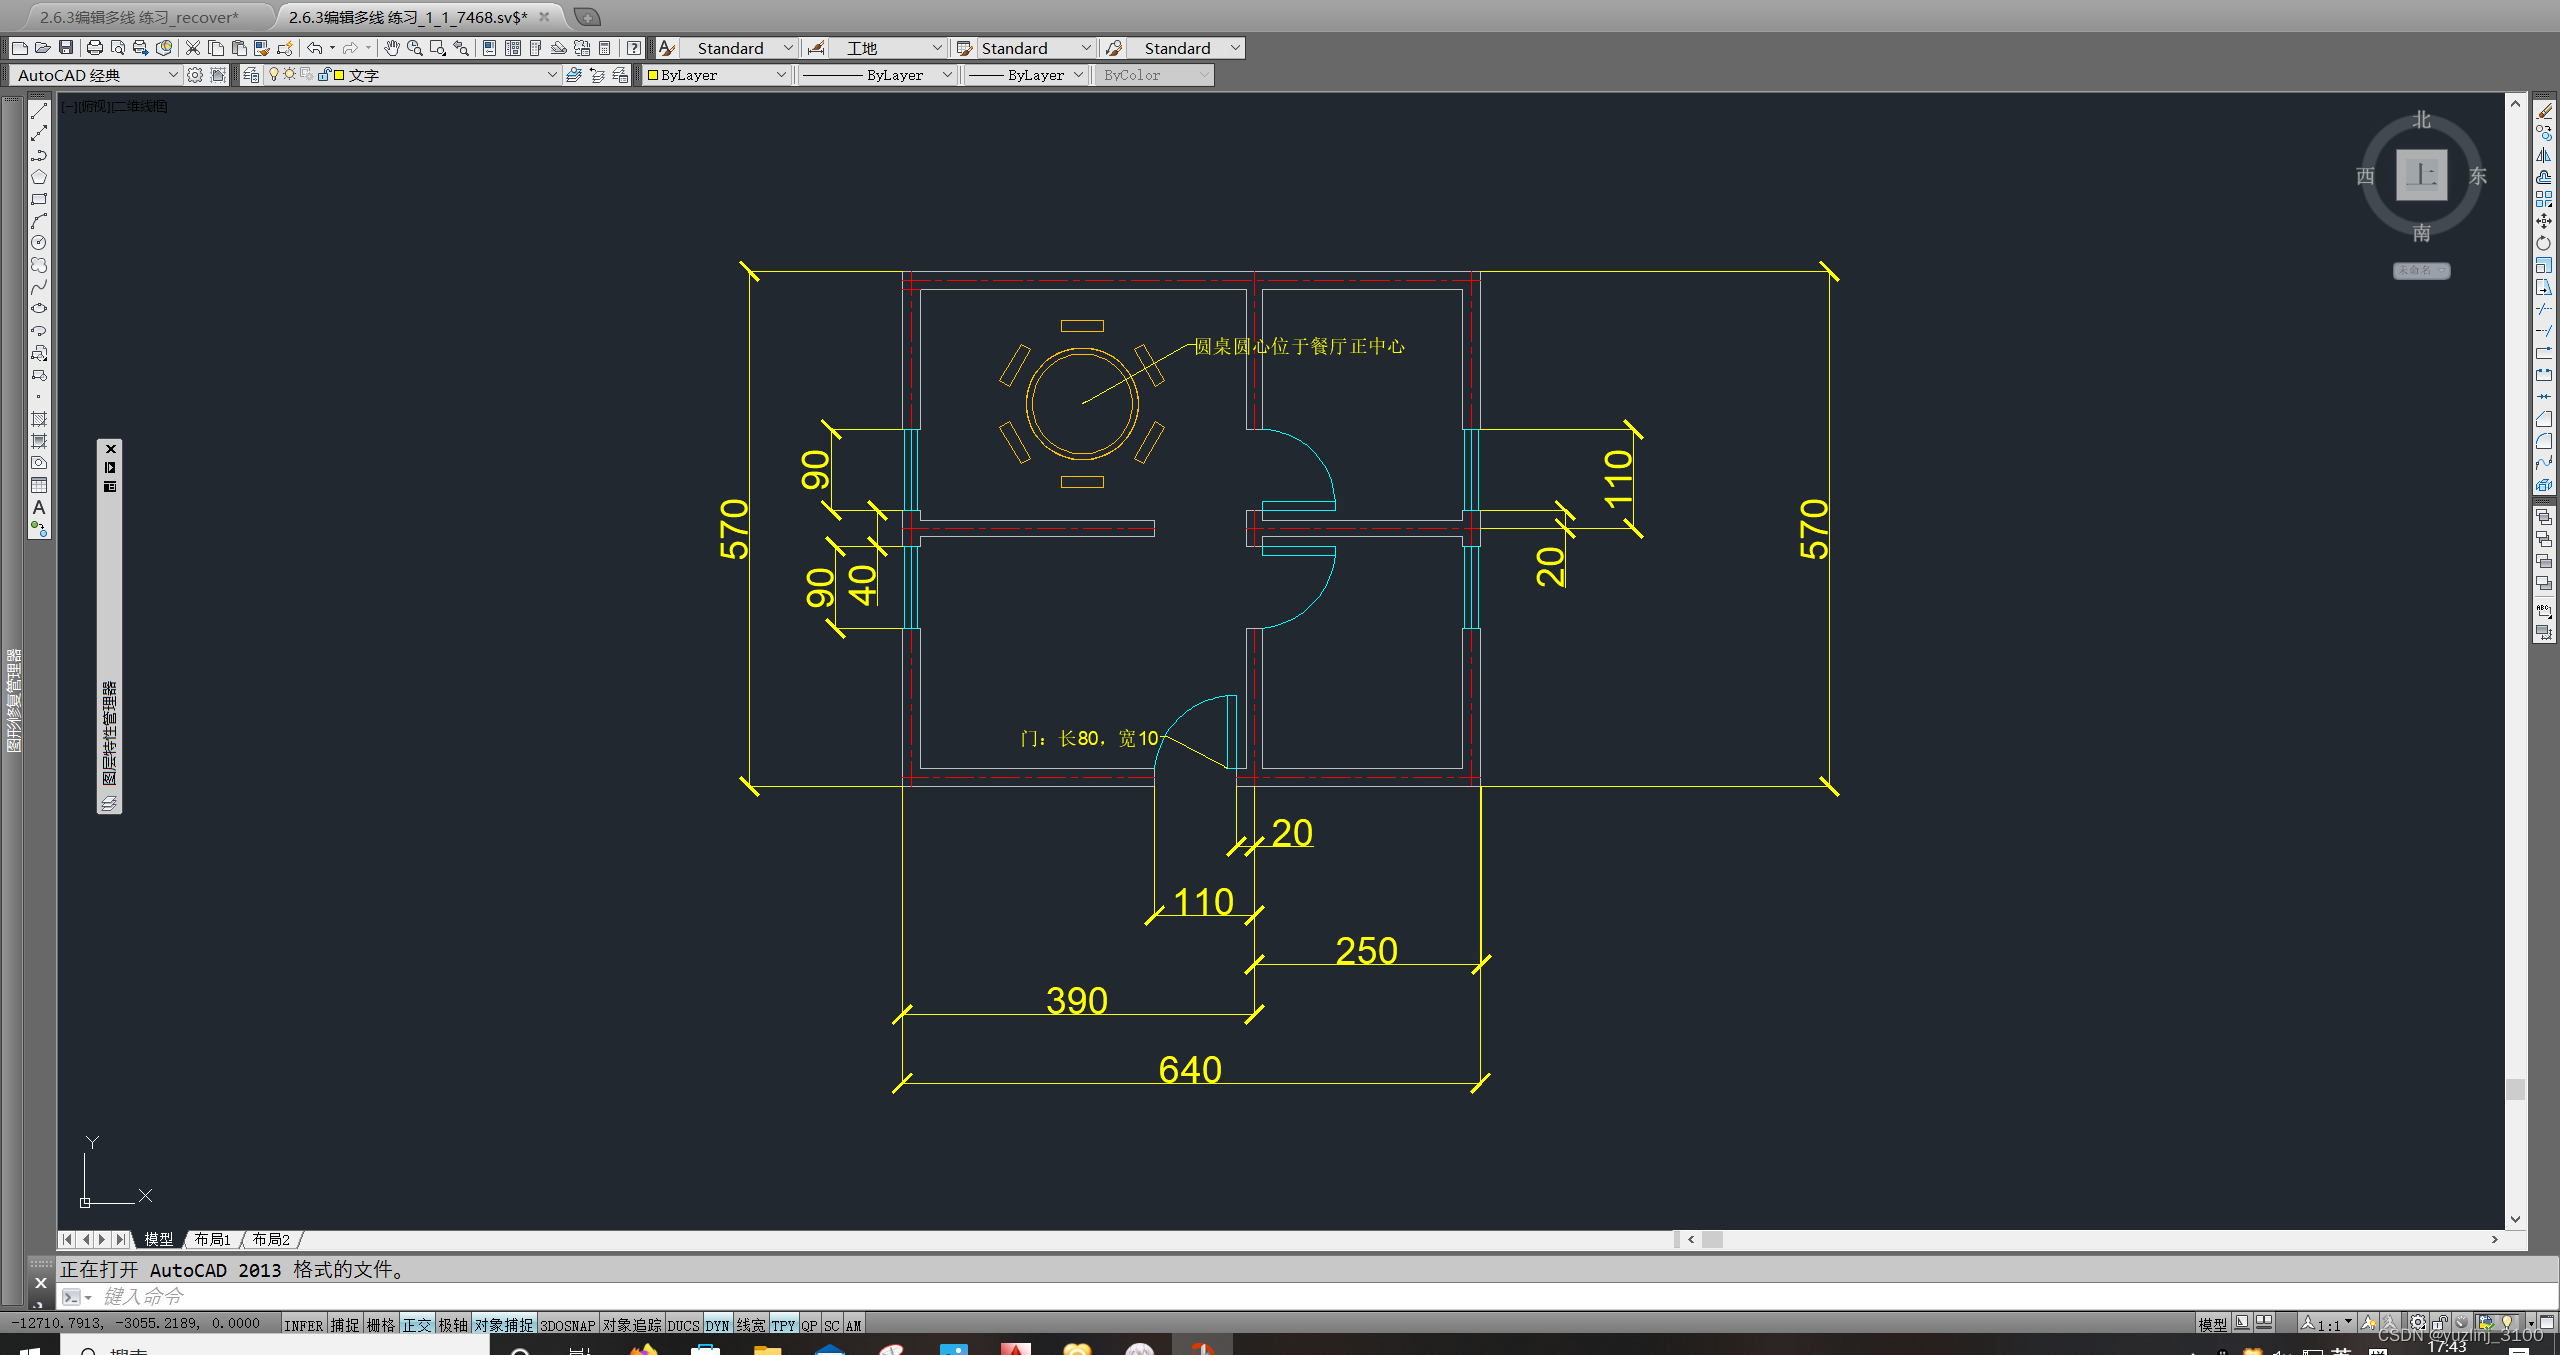Image resolution: width=2560 pixels, height=1355 pixels.
Task: Click the Plot print icon
Action: click(94, 48)
